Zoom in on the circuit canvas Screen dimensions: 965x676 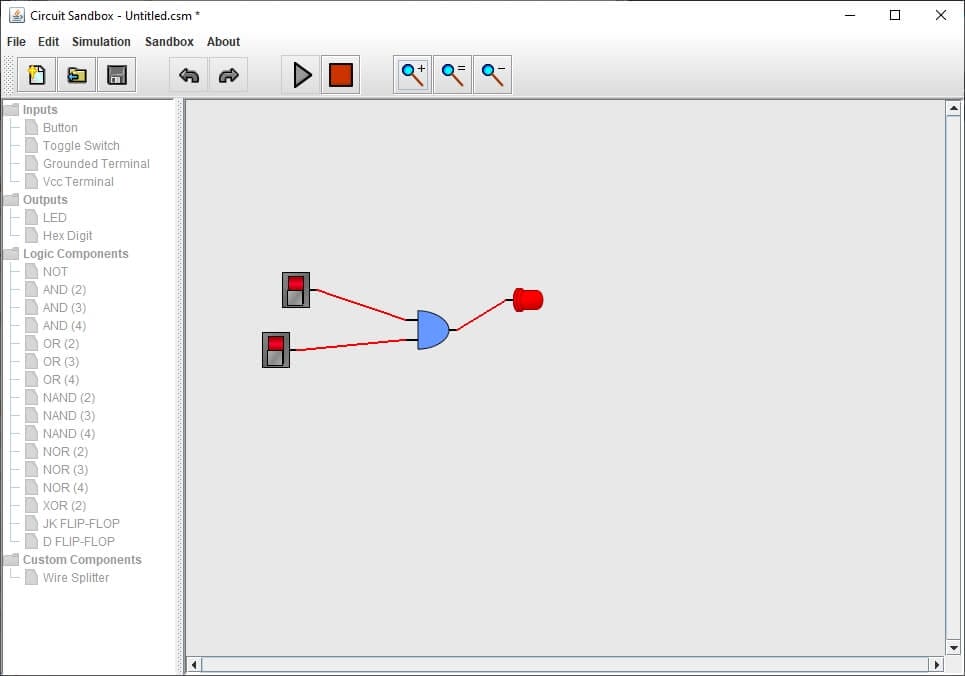[411, 74]
